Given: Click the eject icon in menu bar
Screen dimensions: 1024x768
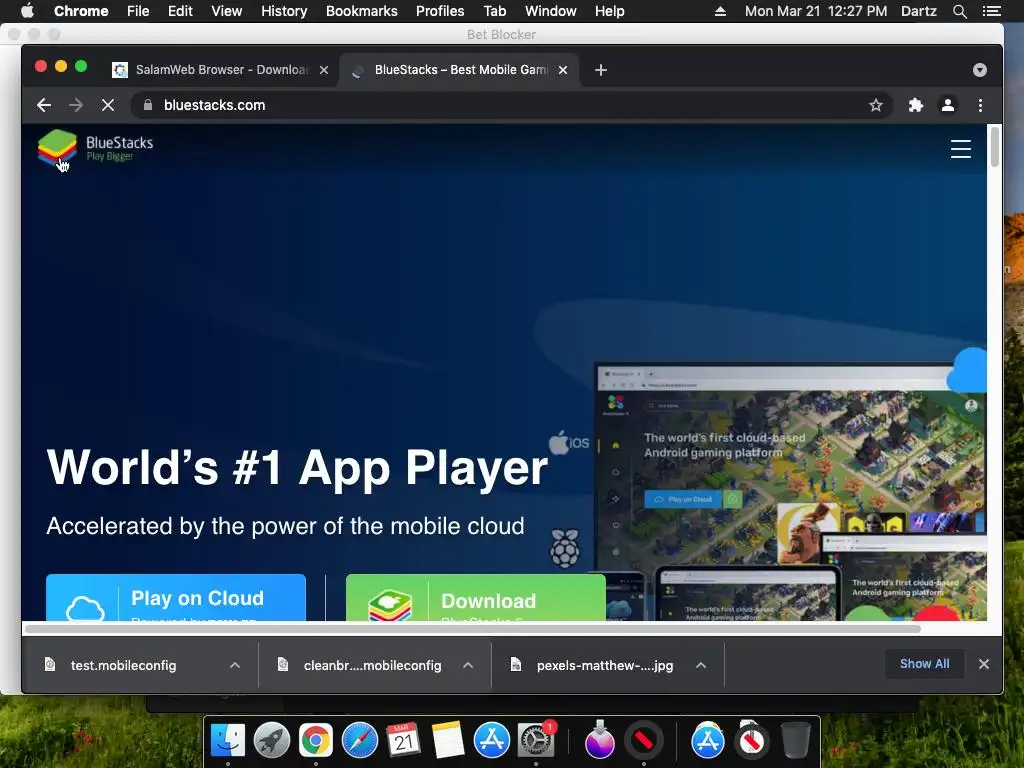Looking at the screenshot, I should pyautogui.click(x=720, y=11).
